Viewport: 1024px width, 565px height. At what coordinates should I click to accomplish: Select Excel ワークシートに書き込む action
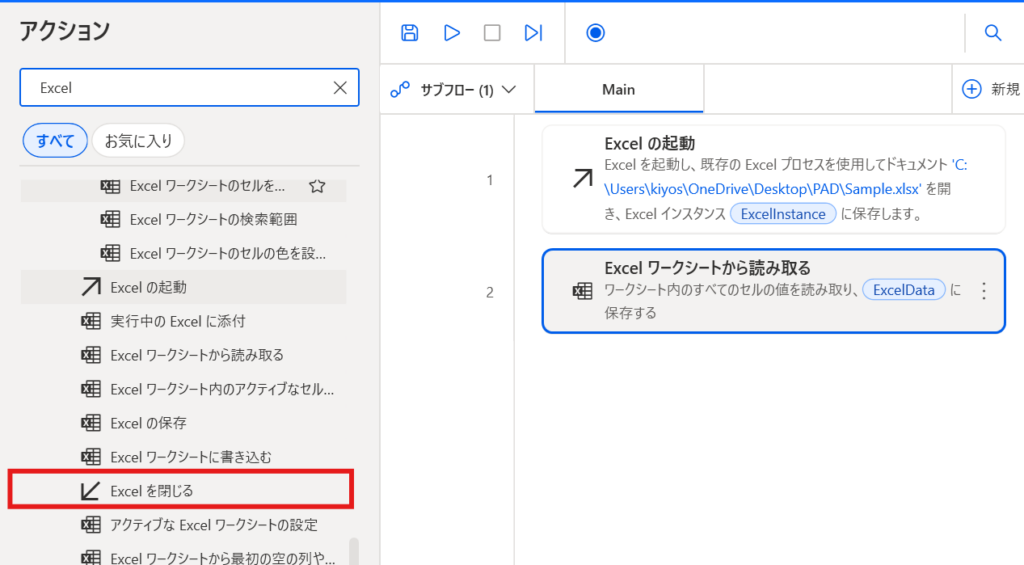(x=184, y=457)
